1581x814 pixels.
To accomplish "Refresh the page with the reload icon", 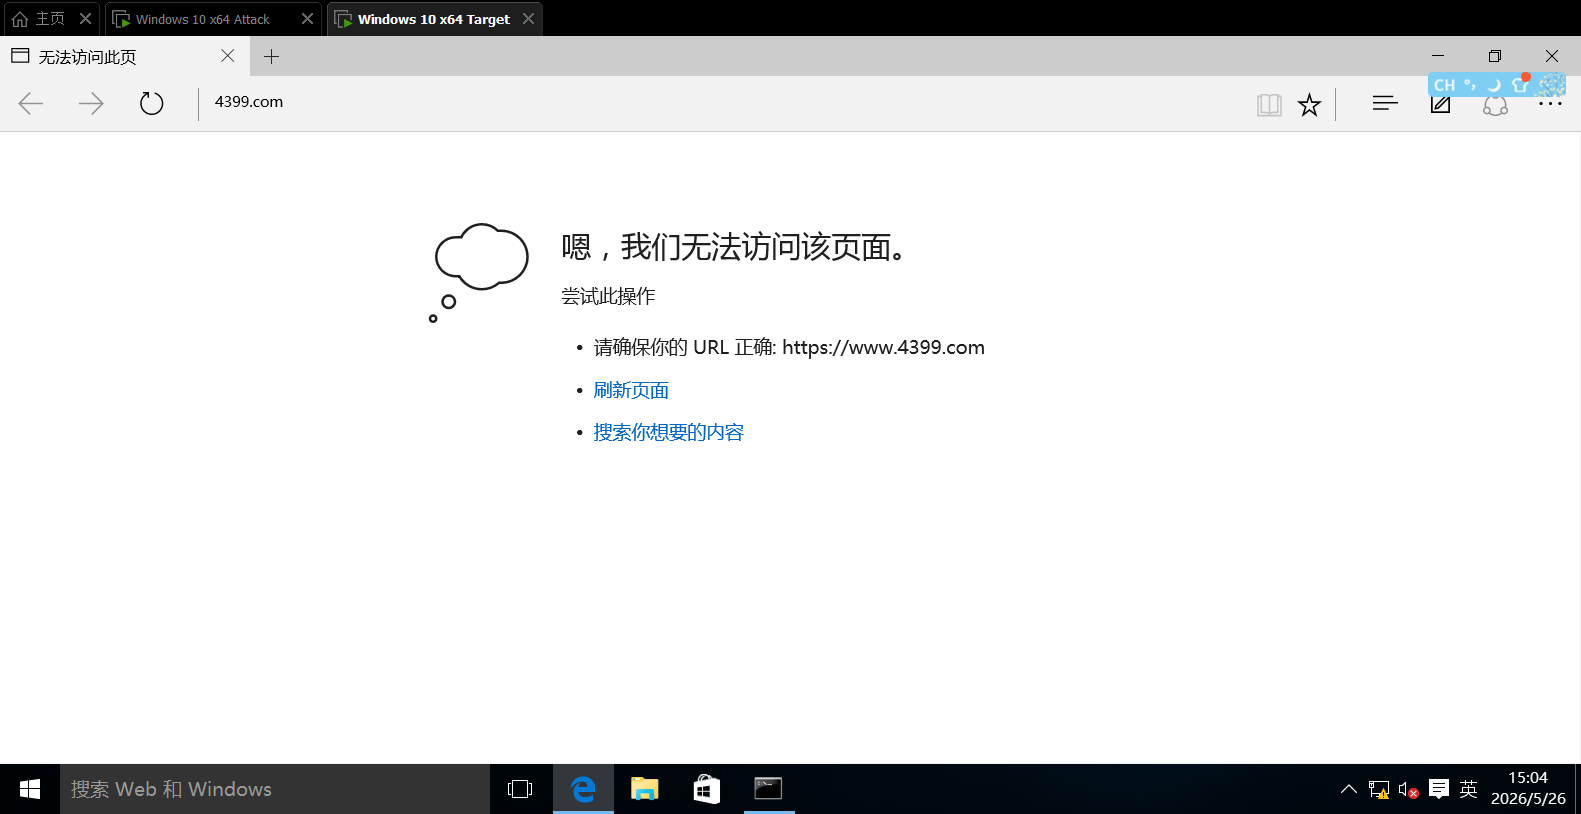I will (151, 103).
